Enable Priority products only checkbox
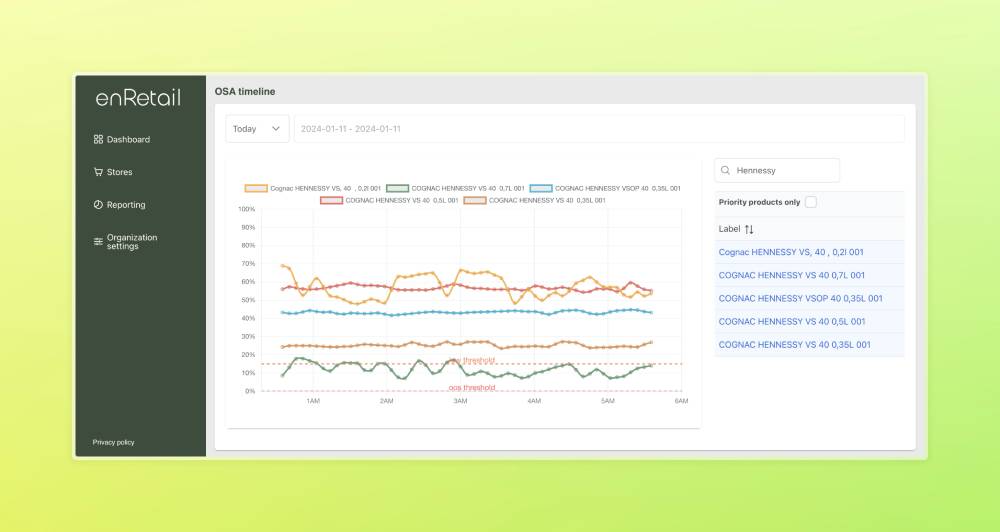1000x532 pixels. 811,202
